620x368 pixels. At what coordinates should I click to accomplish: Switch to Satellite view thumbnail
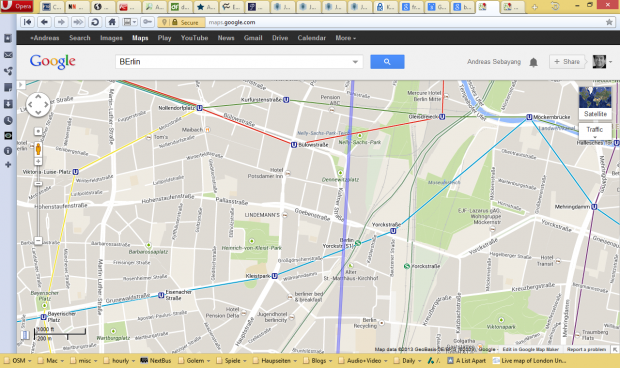pyautogui.click(x=595, y=103)
